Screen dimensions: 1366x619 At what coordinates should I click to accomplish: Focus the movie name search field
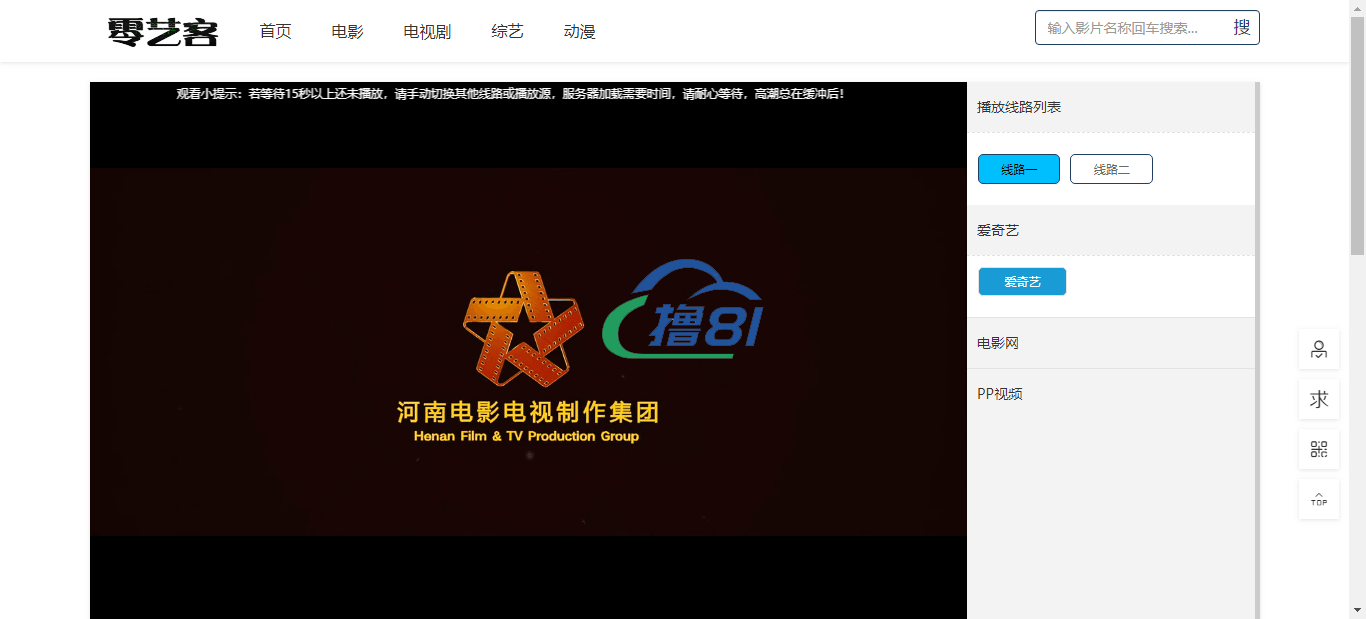tap(1130, 28)
